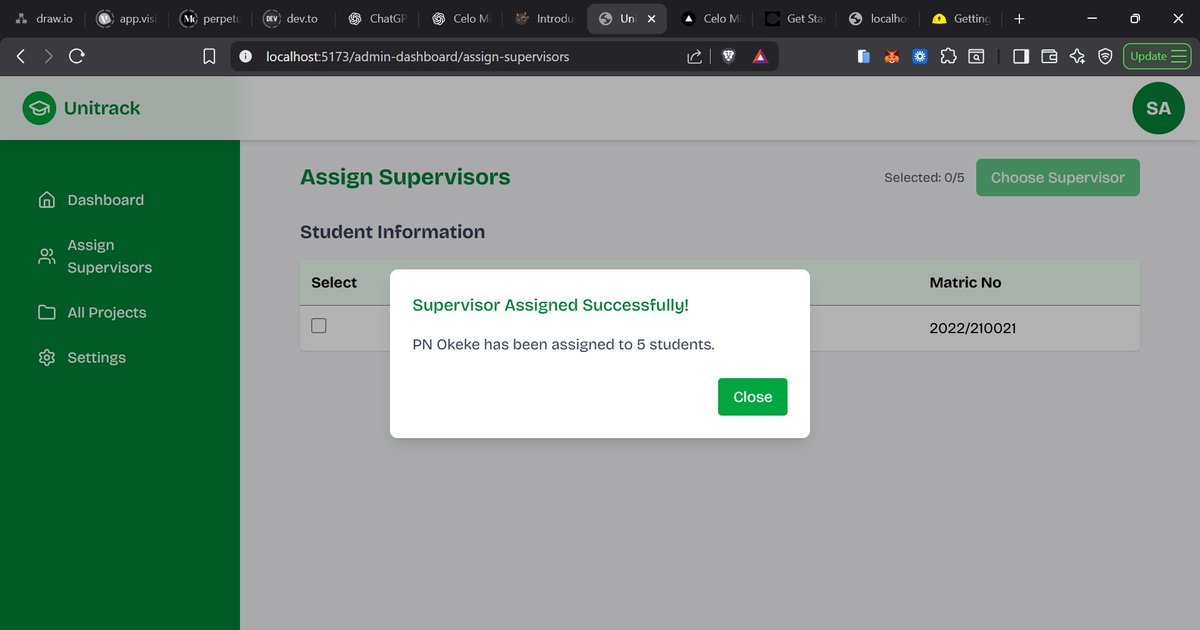The image size is (1200, 630).
Task: Click the Choose Supervisor button
Action: point(1057,177)
